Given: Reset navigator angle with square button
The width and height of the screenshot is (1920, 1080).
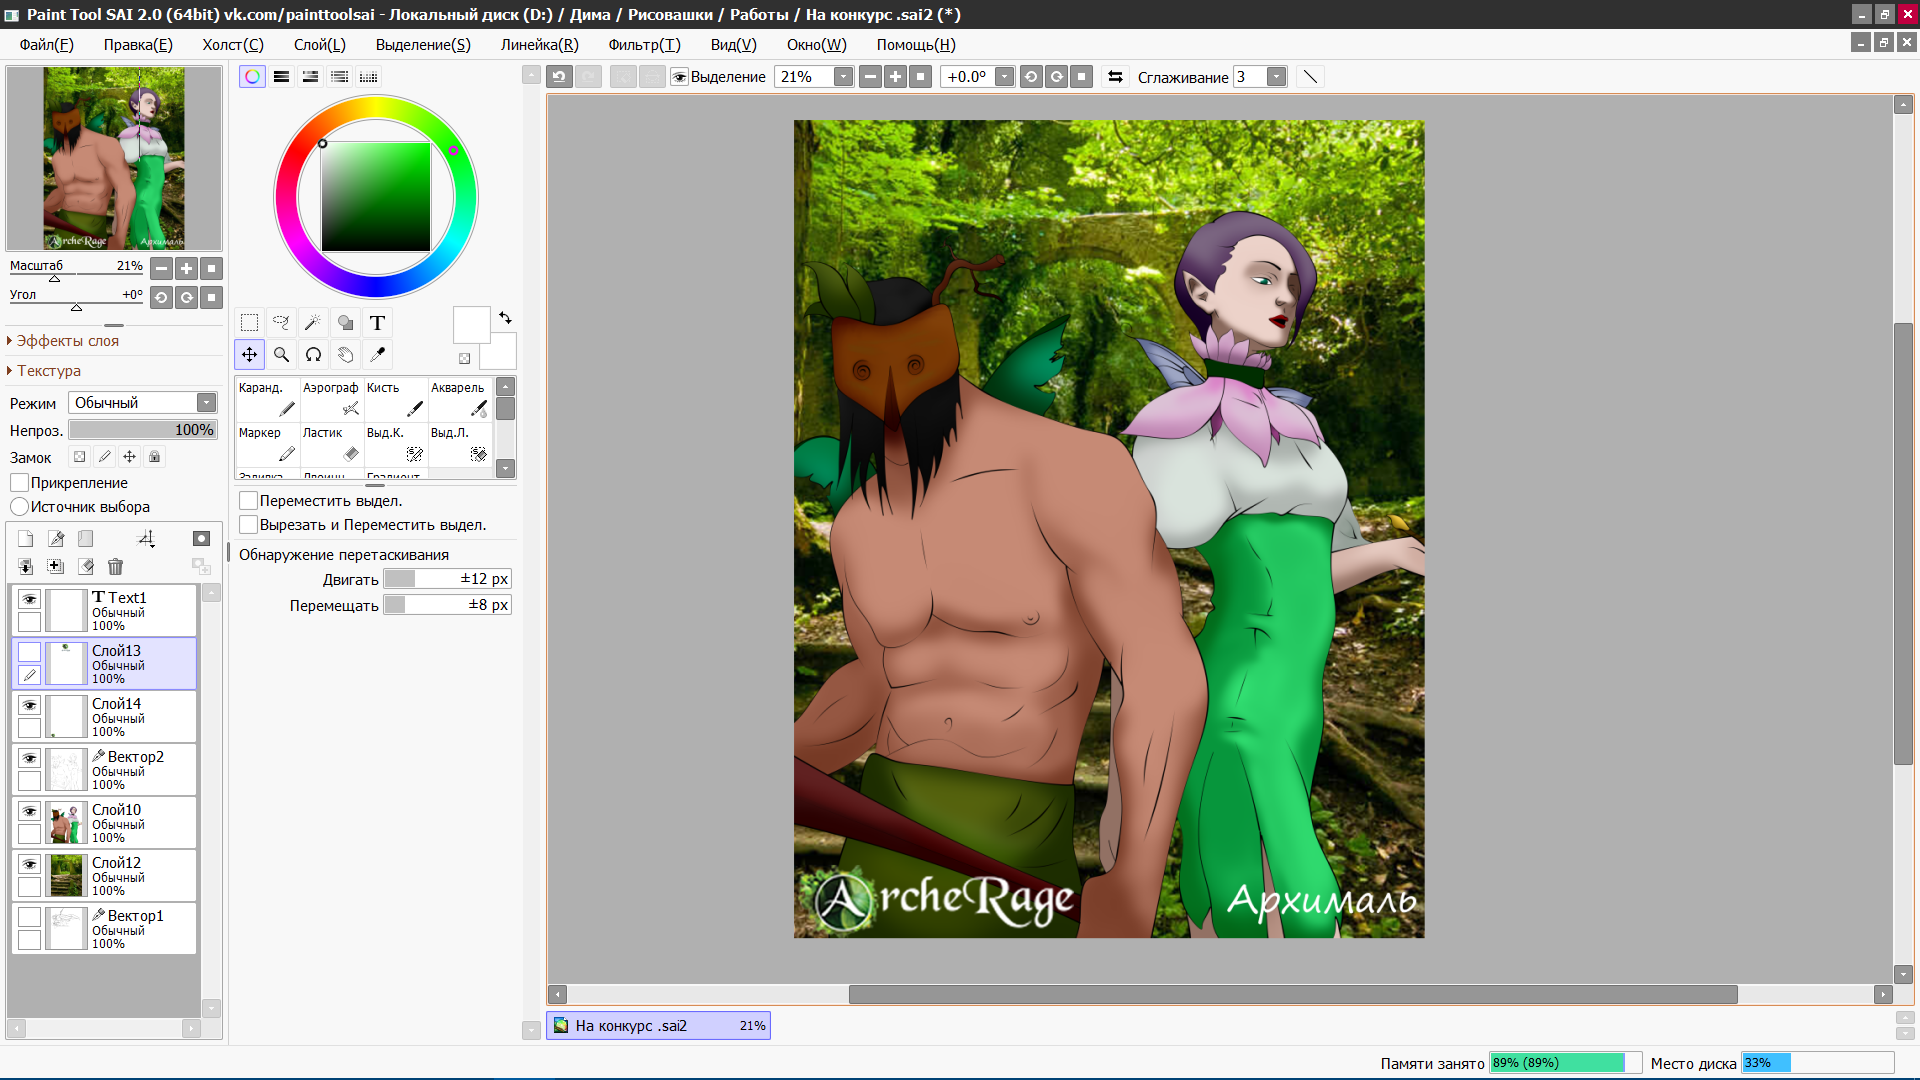Looking at the screenshot, I should tap(211, 298).
